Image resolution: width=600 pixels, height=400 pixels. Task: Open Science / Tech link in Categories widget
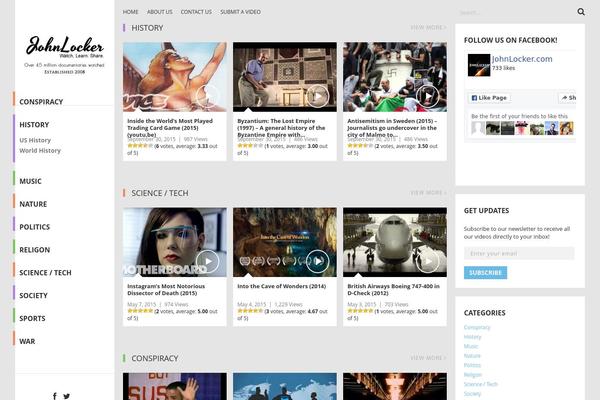[x=481, y=384]
